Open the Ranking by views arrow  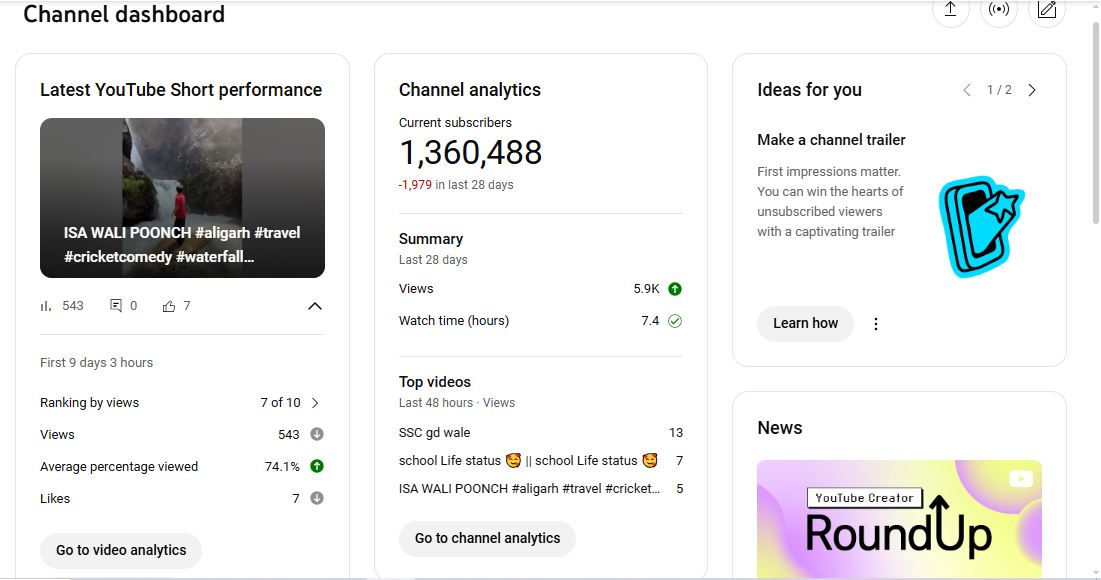pyautogui.click(x=315, y=402)
